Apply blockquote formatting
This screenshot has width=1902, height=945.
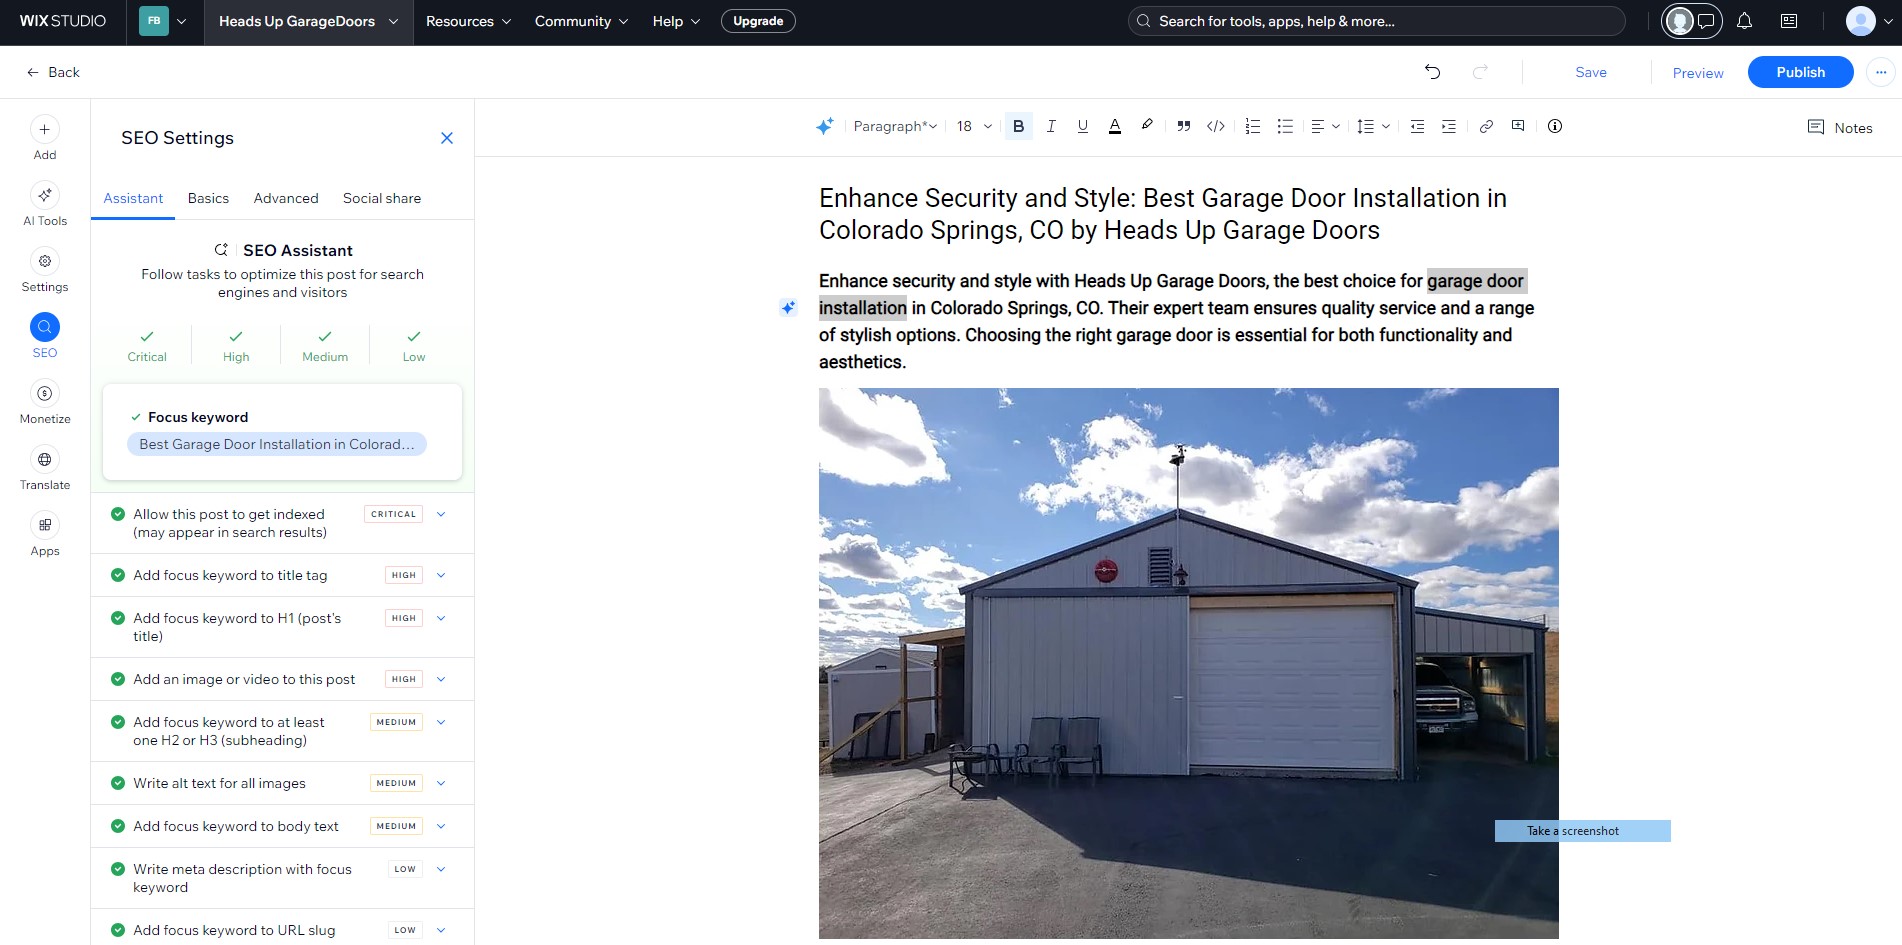point(1183,127)
